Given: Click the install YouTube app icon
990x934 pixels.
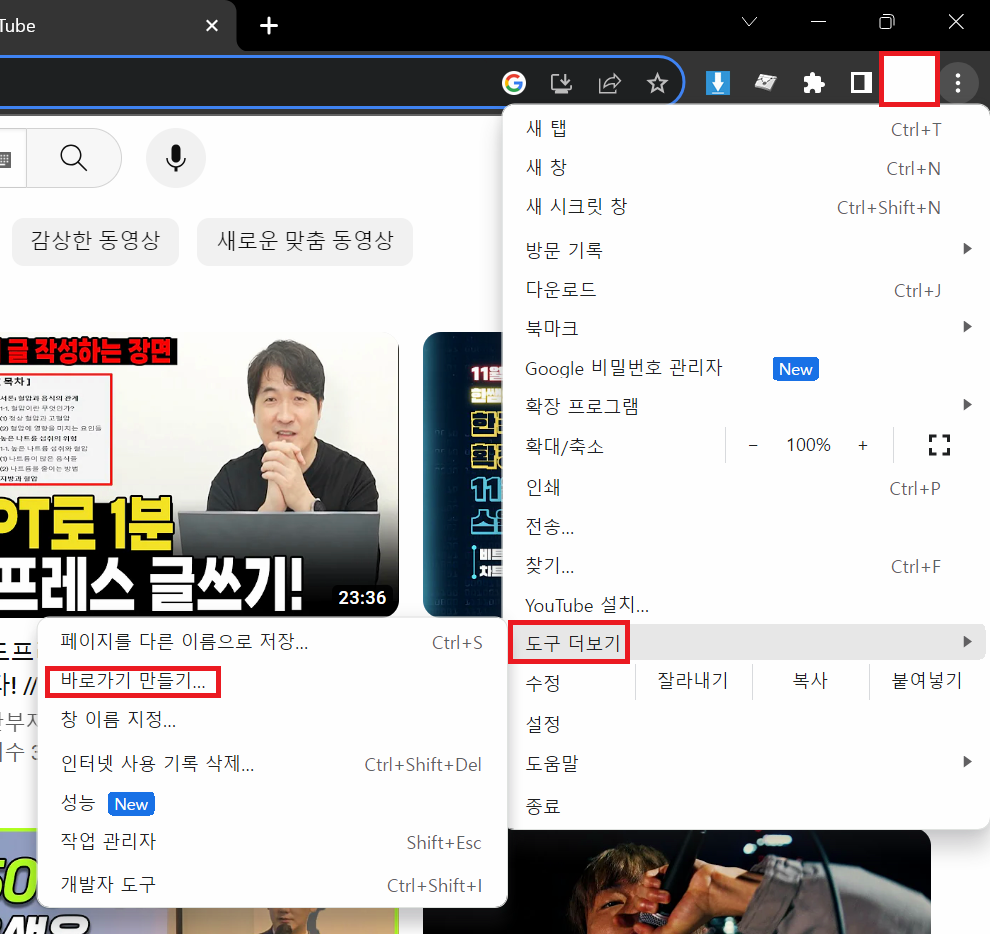Looking at the screenshot, I should pyautogui.click(x=561, y=84).
